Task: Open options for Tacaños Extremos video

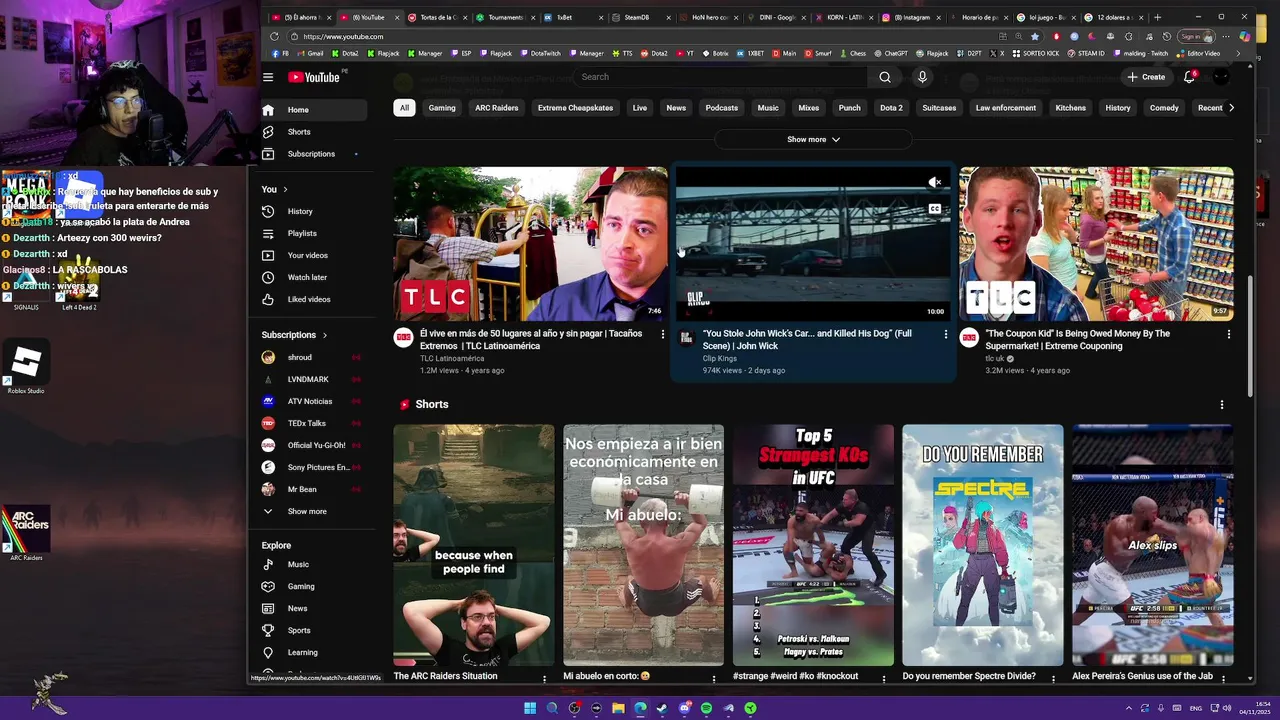Action: [662, 334]
